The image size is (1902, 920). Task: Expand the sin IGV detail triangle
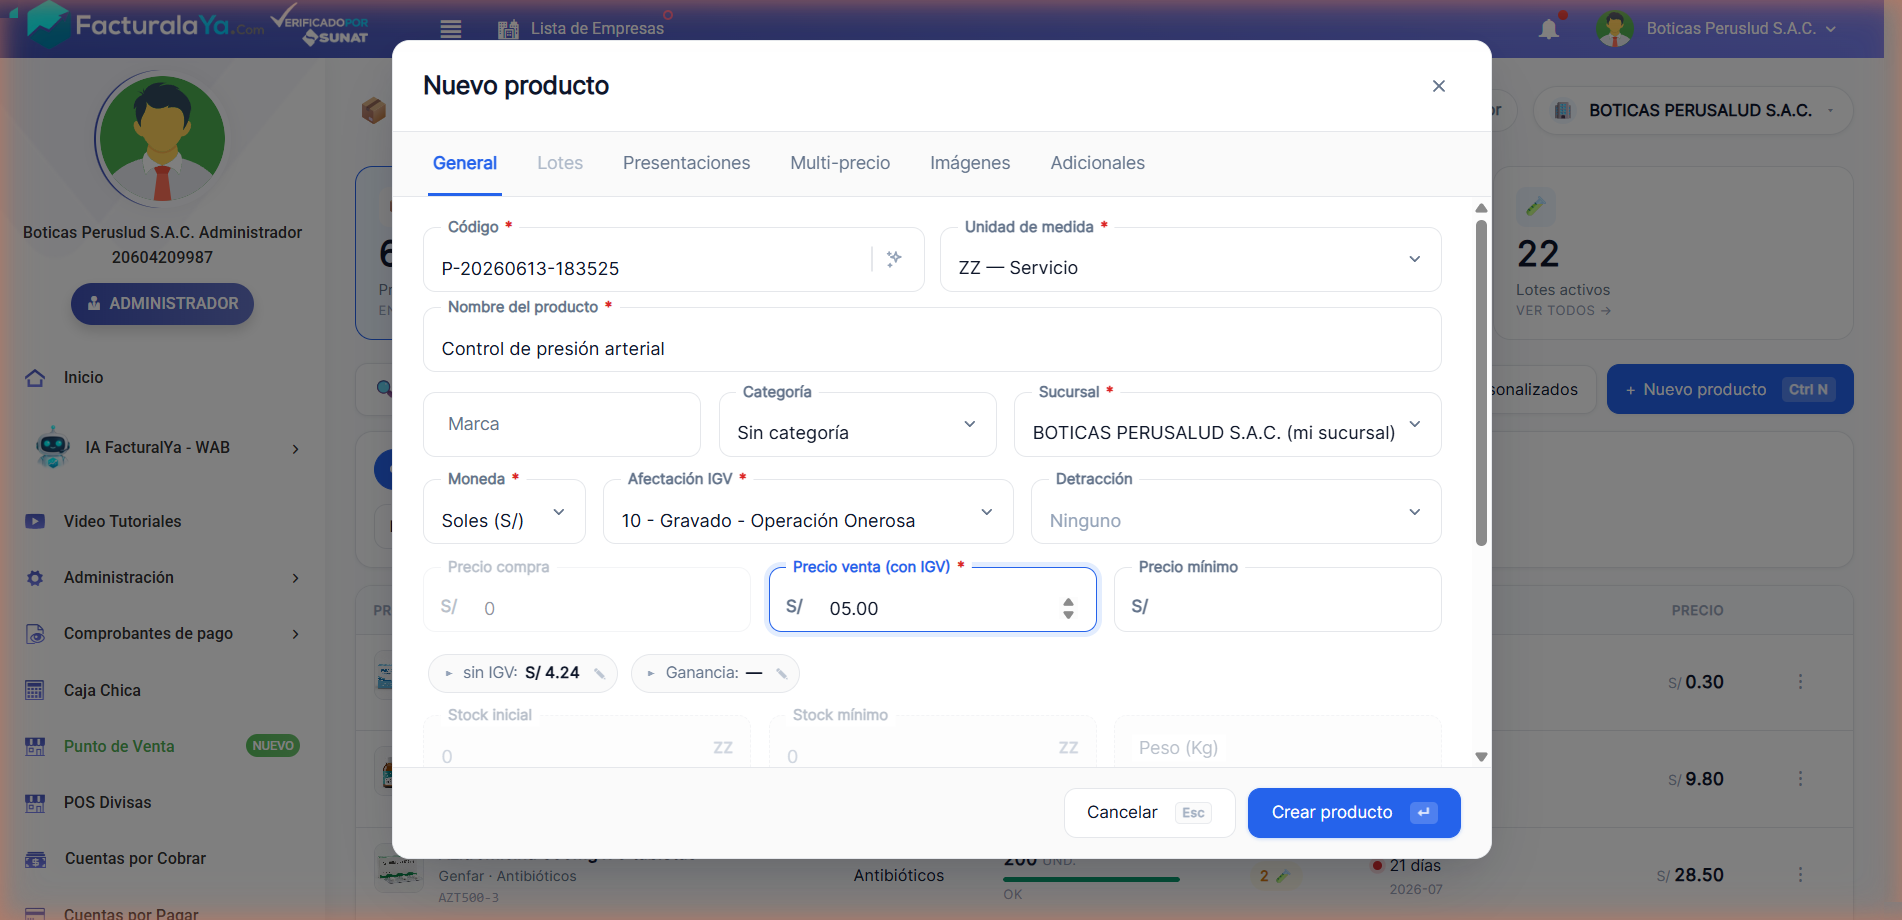[x=449, y=674]
